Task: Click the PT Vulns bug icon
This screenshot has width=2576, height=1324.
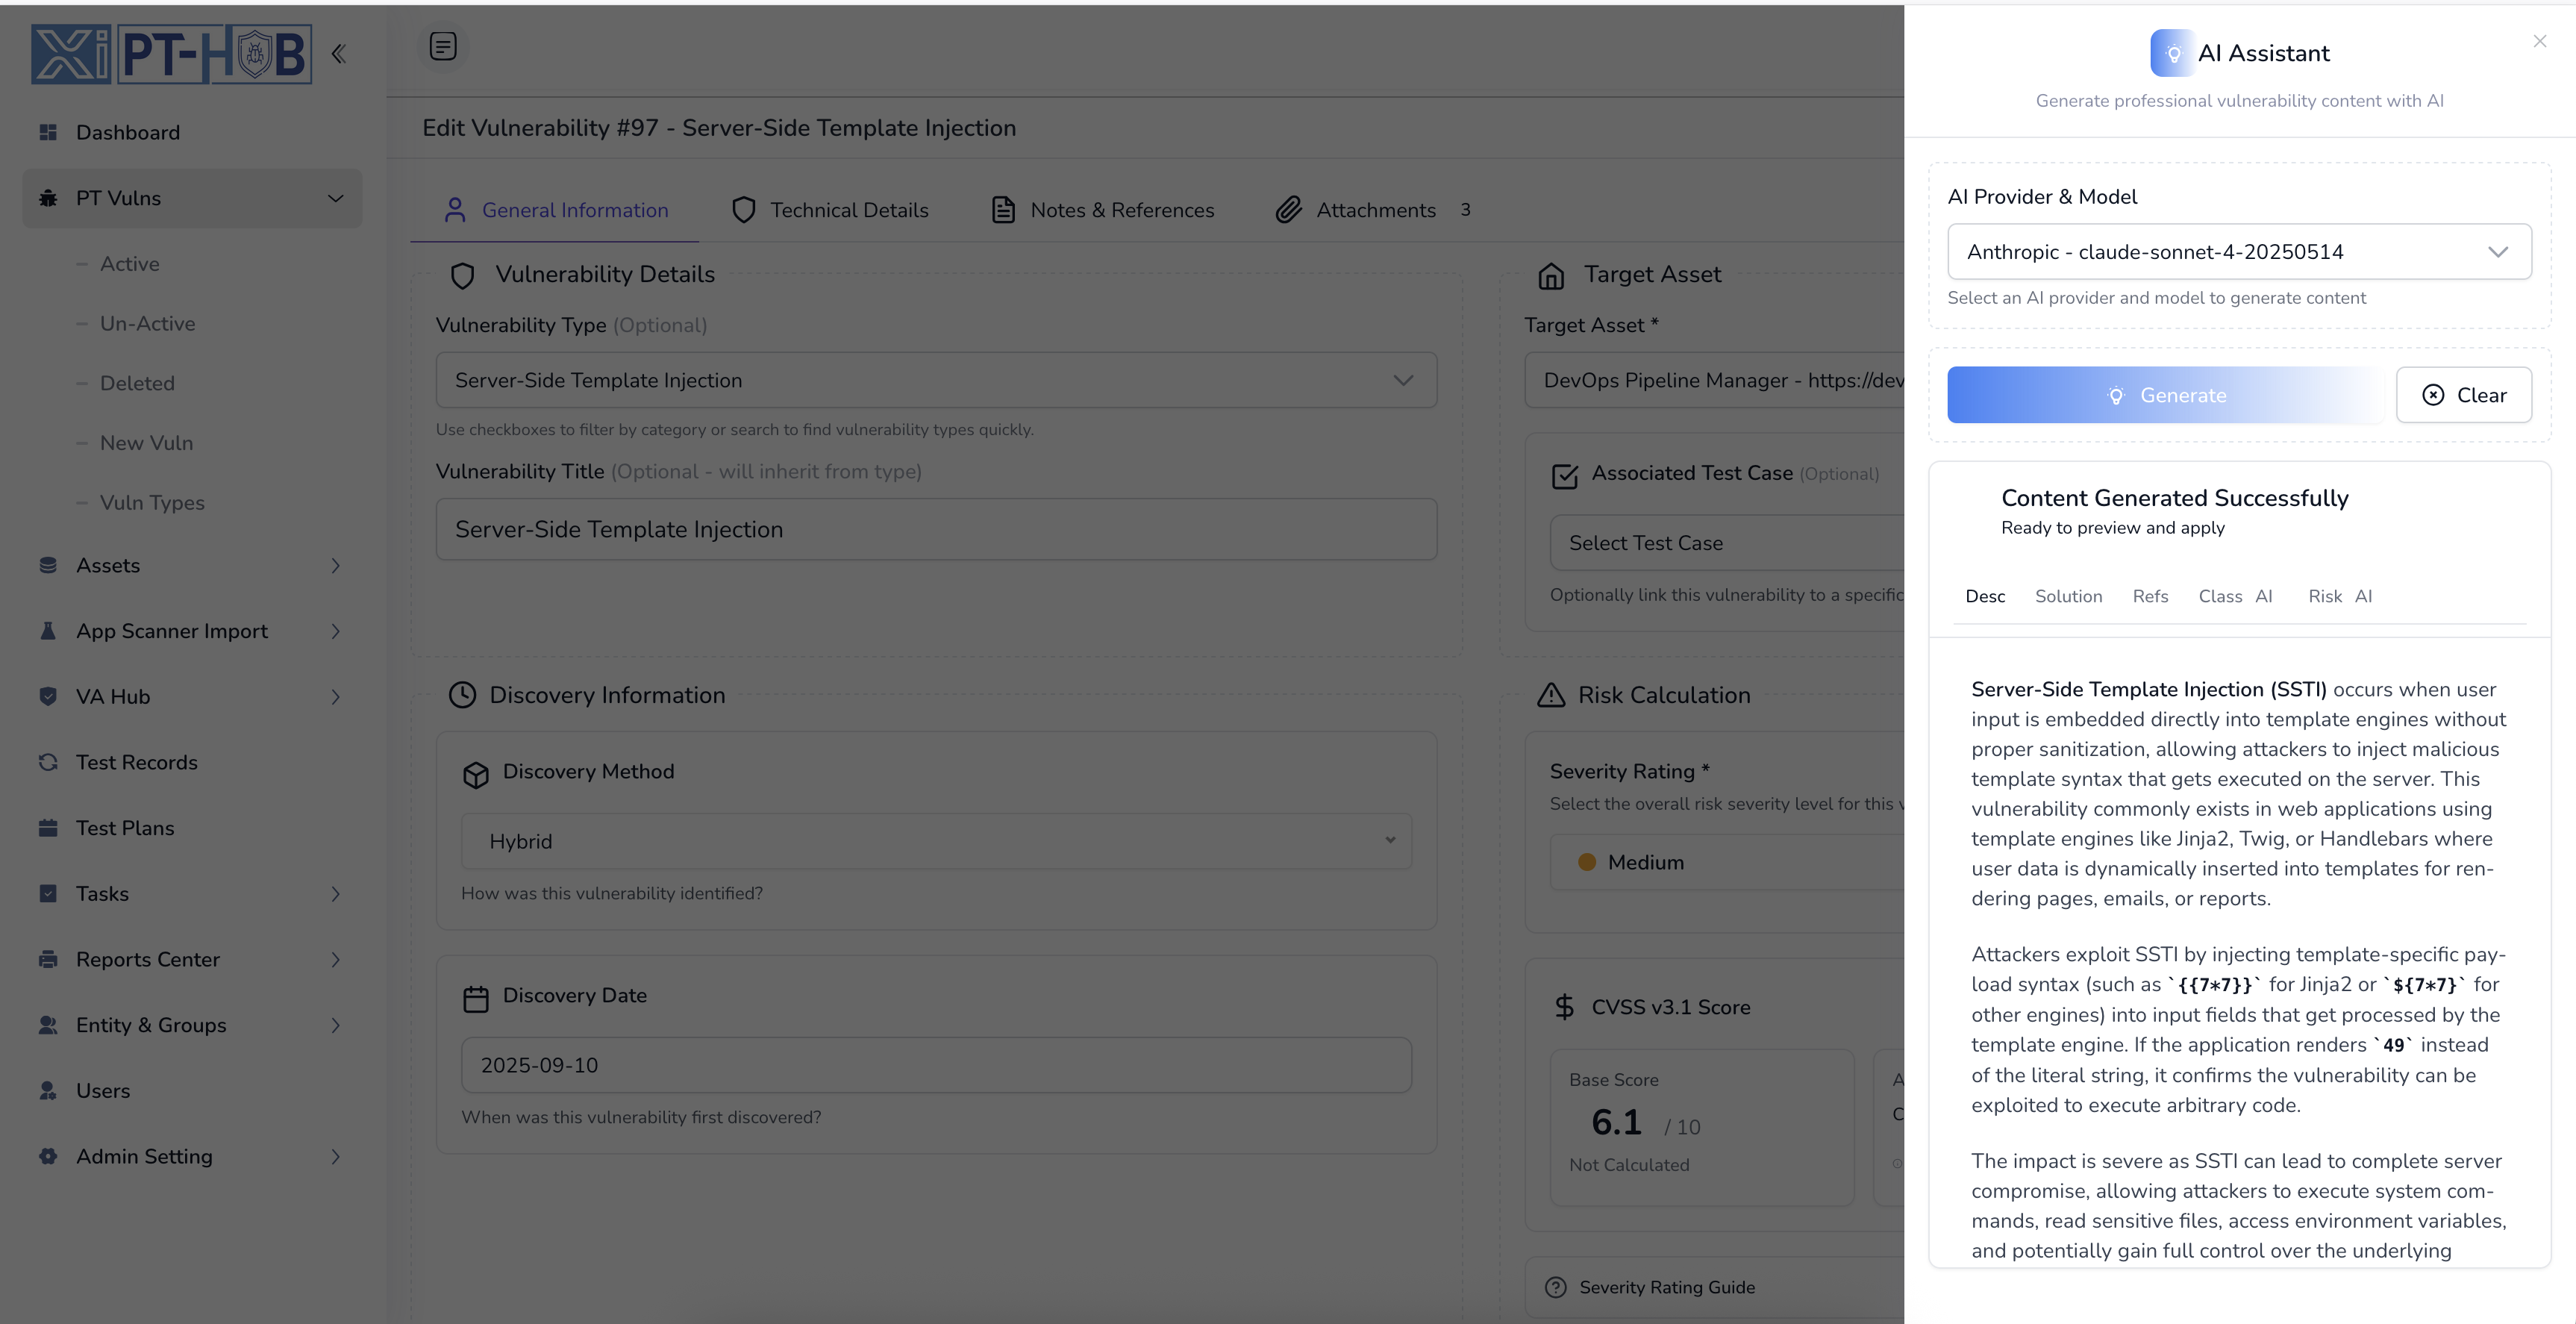Action: 48,198
